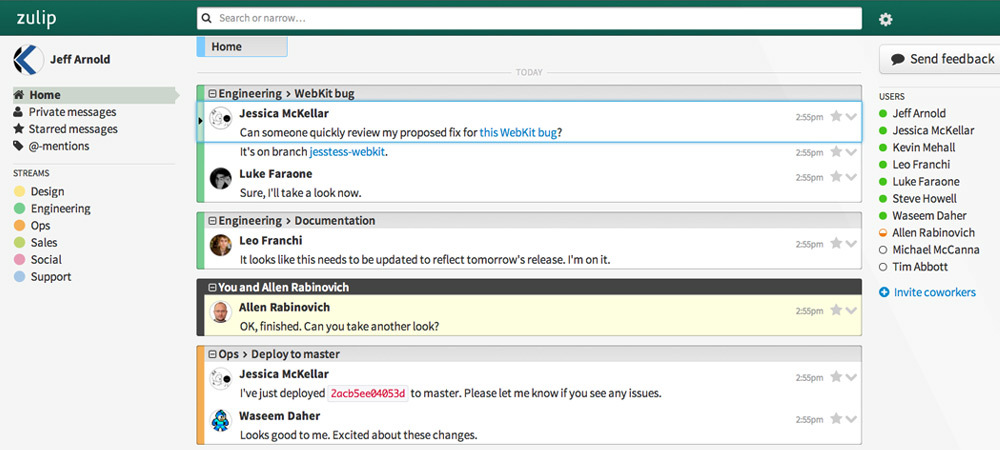This screenshot has width=1000, height=450.
Task: Open message actions chevron on Luke Faraone's message
Action: click(851, 178)
